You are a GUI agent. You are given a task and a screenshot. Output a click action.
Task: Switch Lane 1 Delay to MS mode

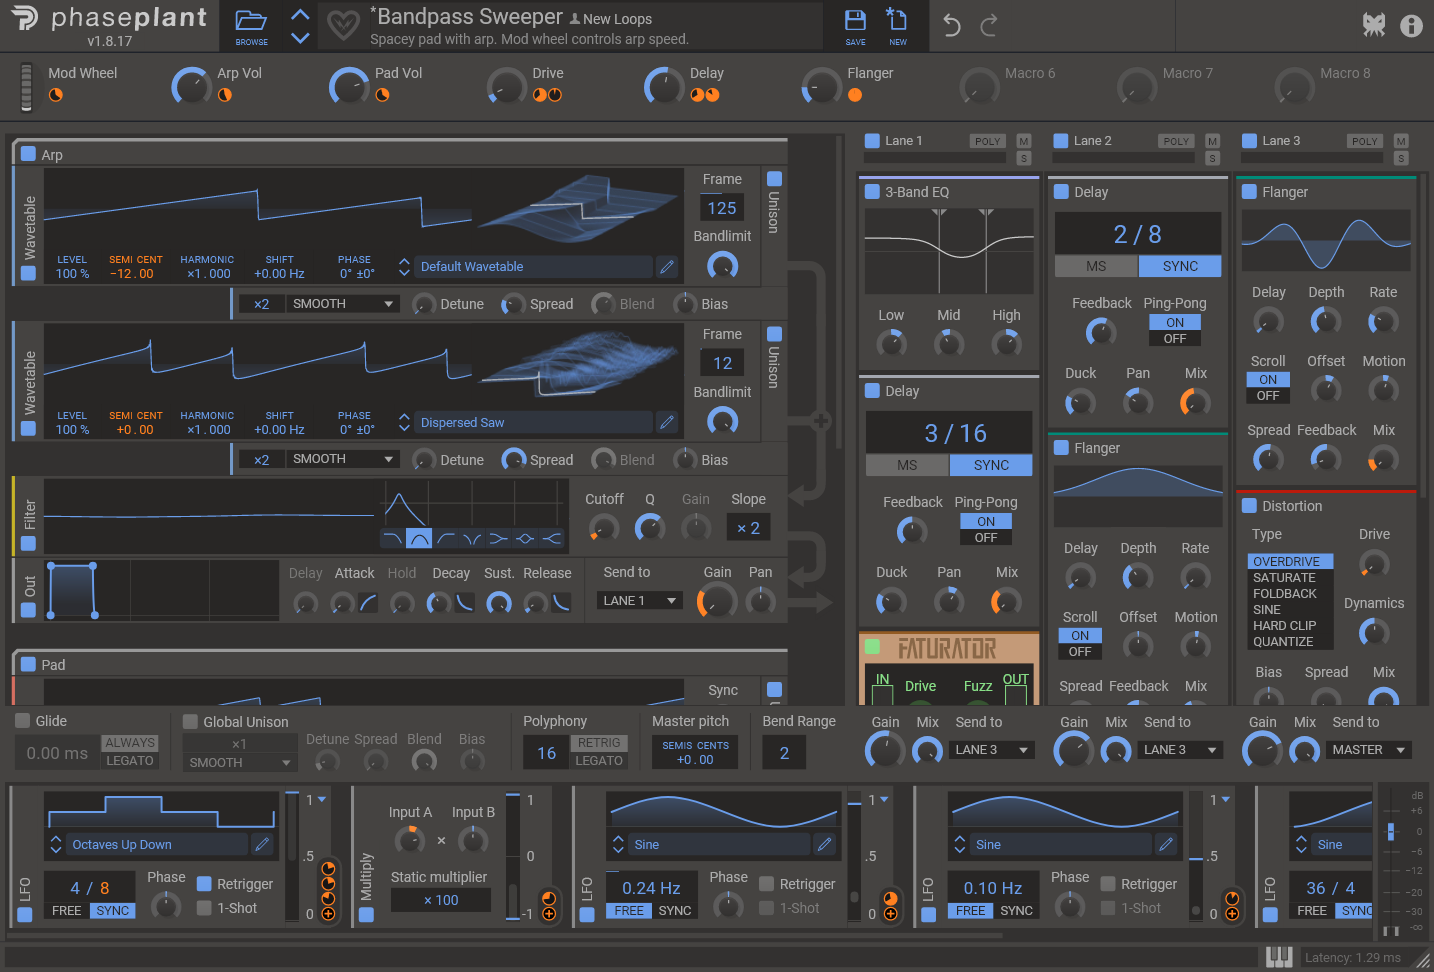pyautogui.click(x=907, y=465)
